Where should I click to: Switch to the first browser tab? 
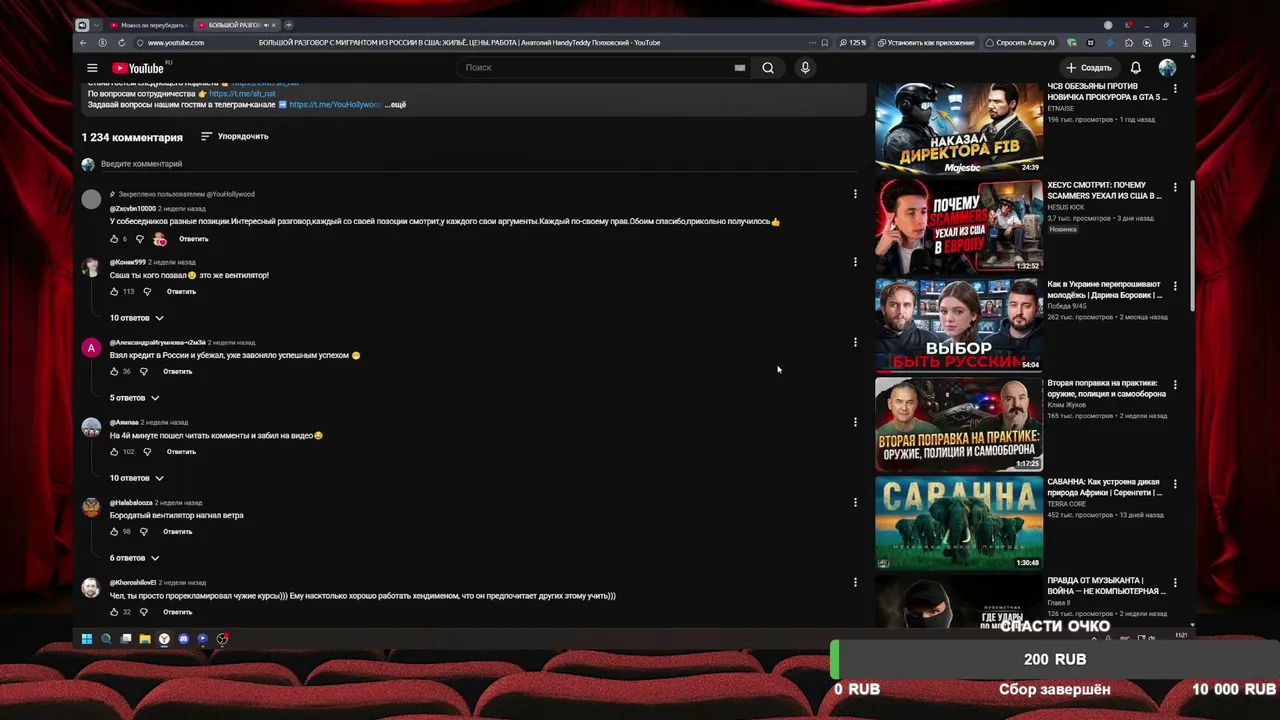click(x=149, y=25)
